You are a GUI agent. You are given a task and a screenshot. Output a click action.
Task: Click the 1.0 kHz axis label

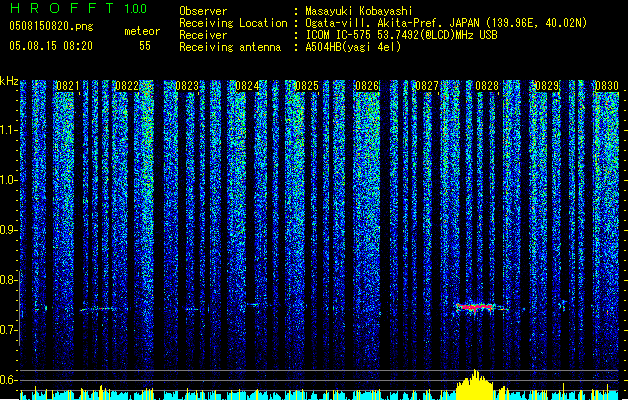pos(9,180)
